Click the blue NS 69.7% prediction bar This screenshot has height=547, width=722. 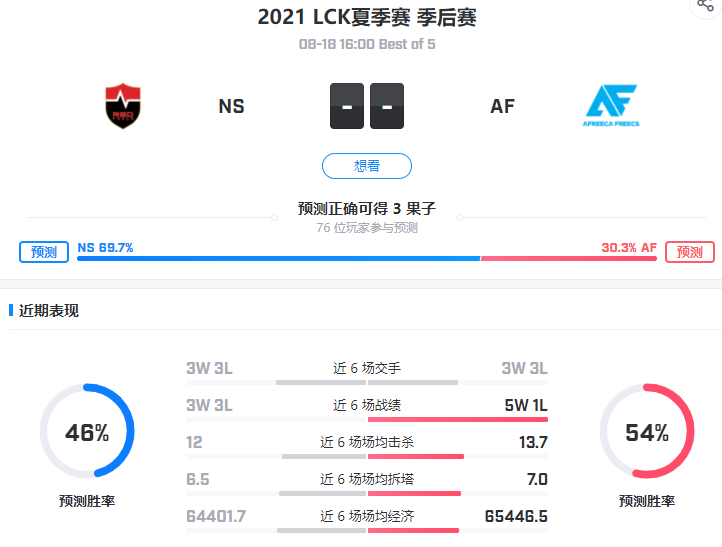pos(279,258)
